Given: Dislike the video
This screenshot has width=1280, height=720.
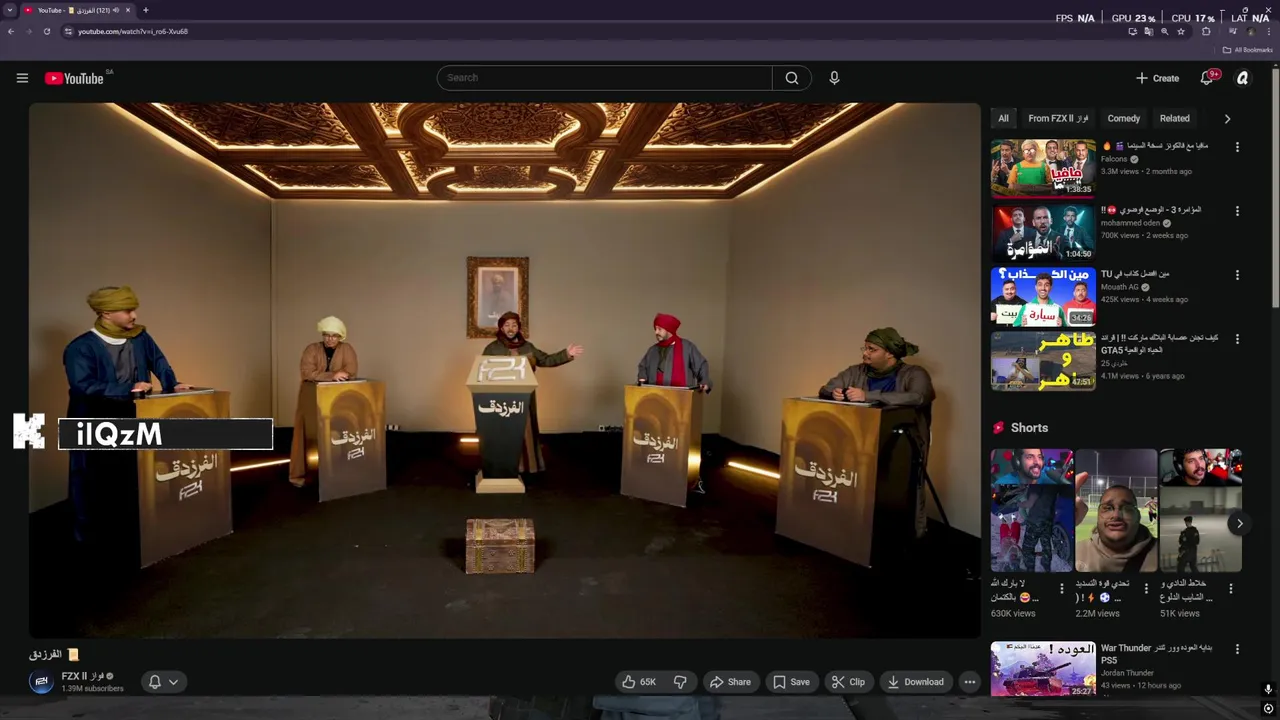Looking at the screenshot, I should 680,682.
